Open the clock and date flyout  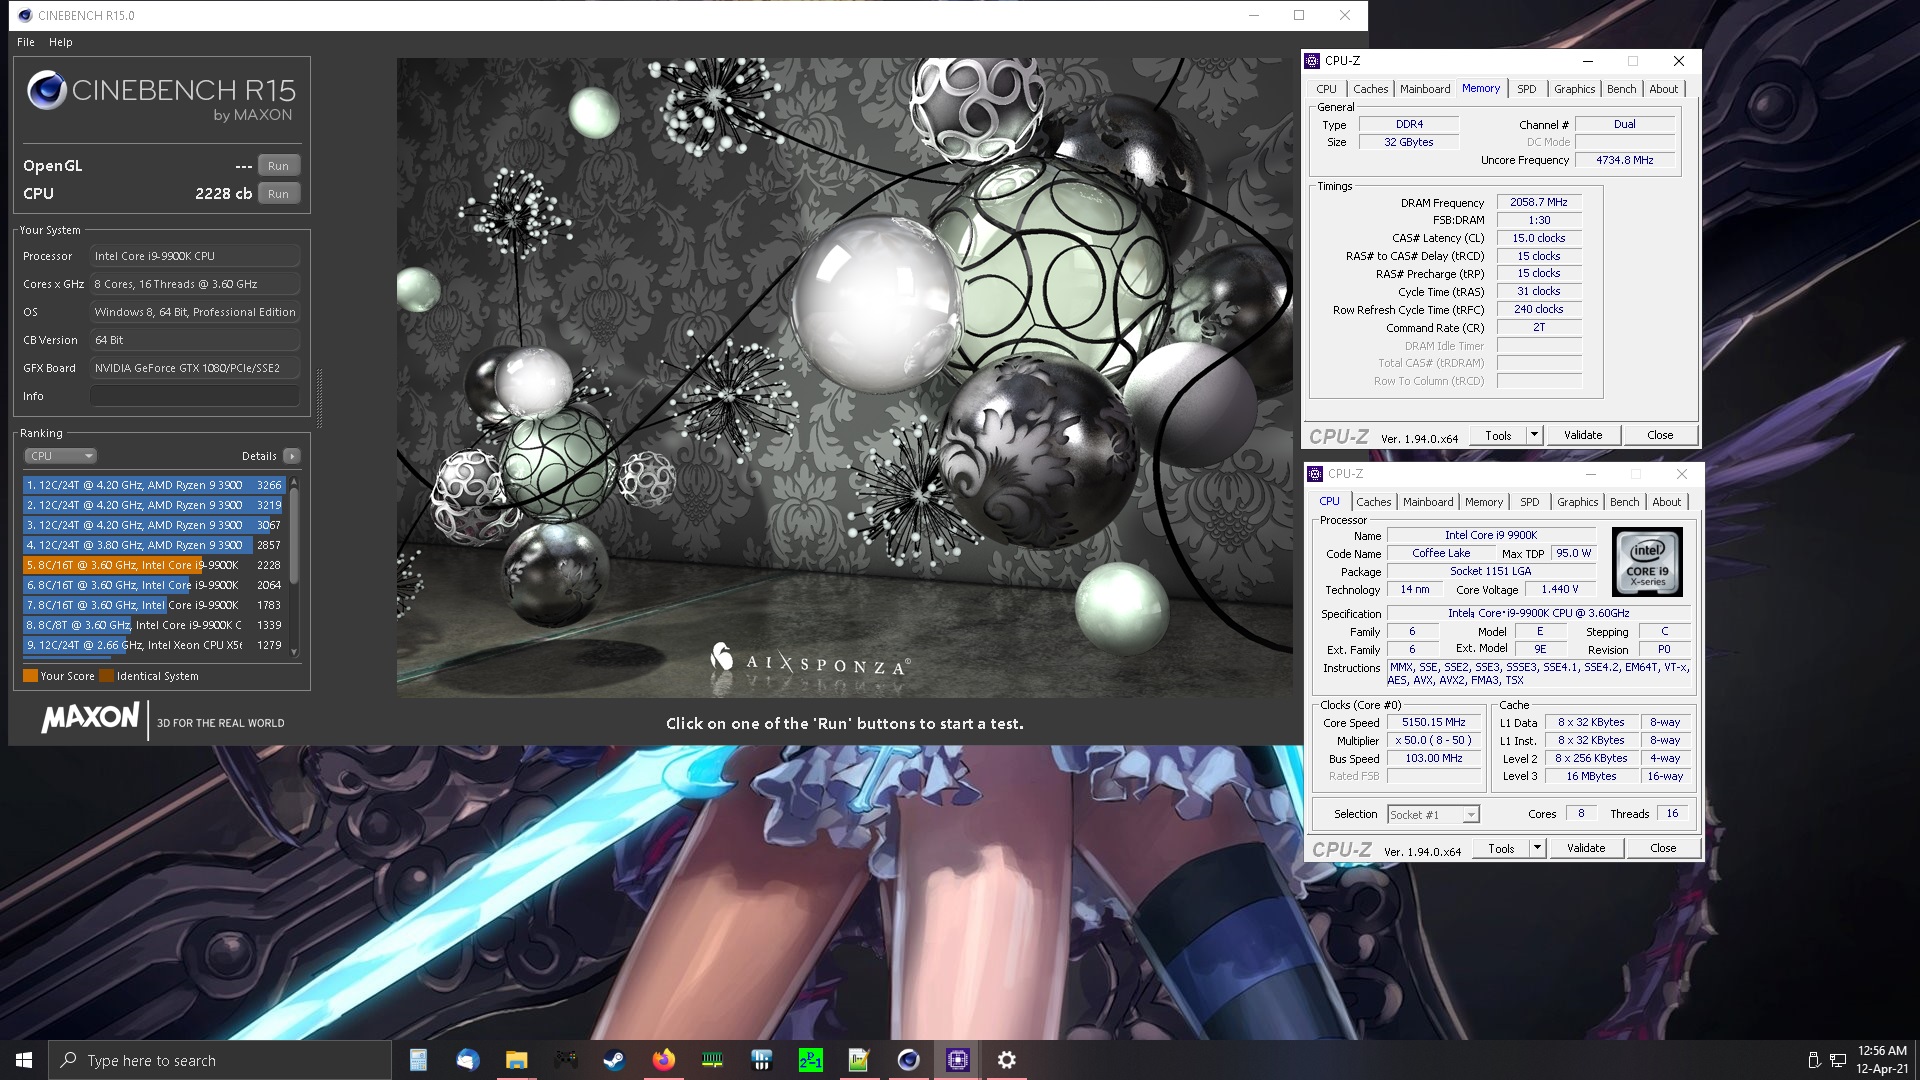[x=1882, y=1060]
